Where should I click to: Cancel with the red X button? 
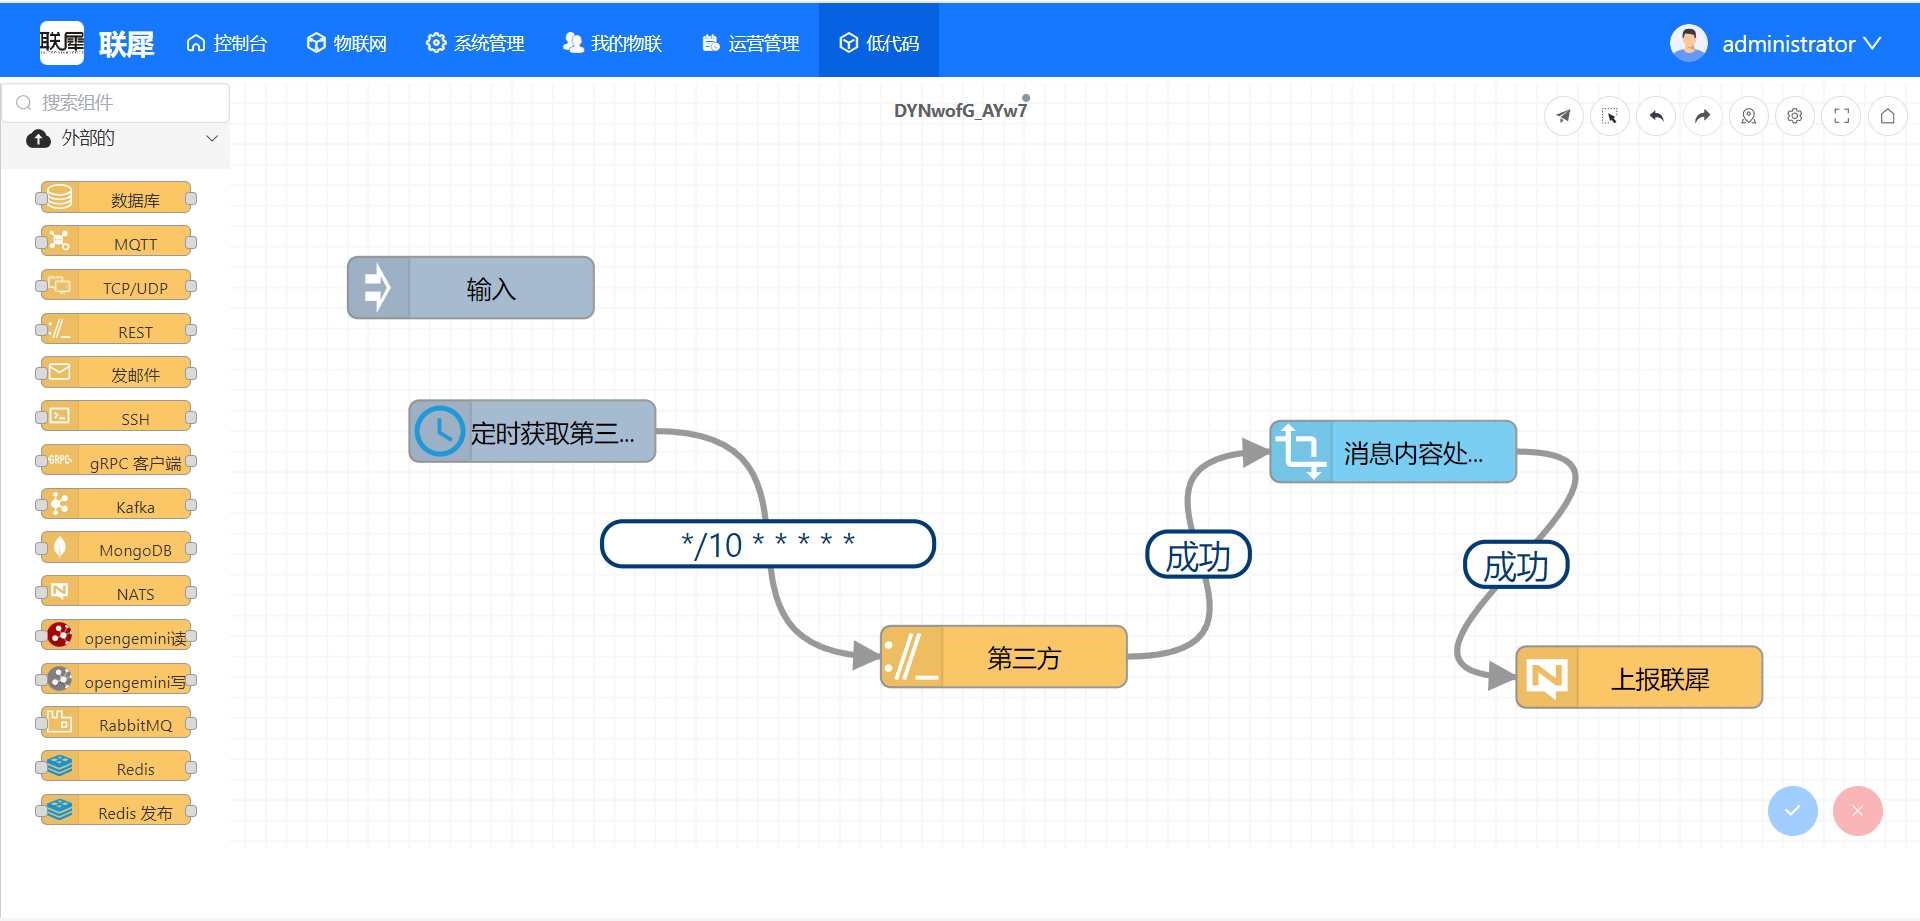(1857, 811)
